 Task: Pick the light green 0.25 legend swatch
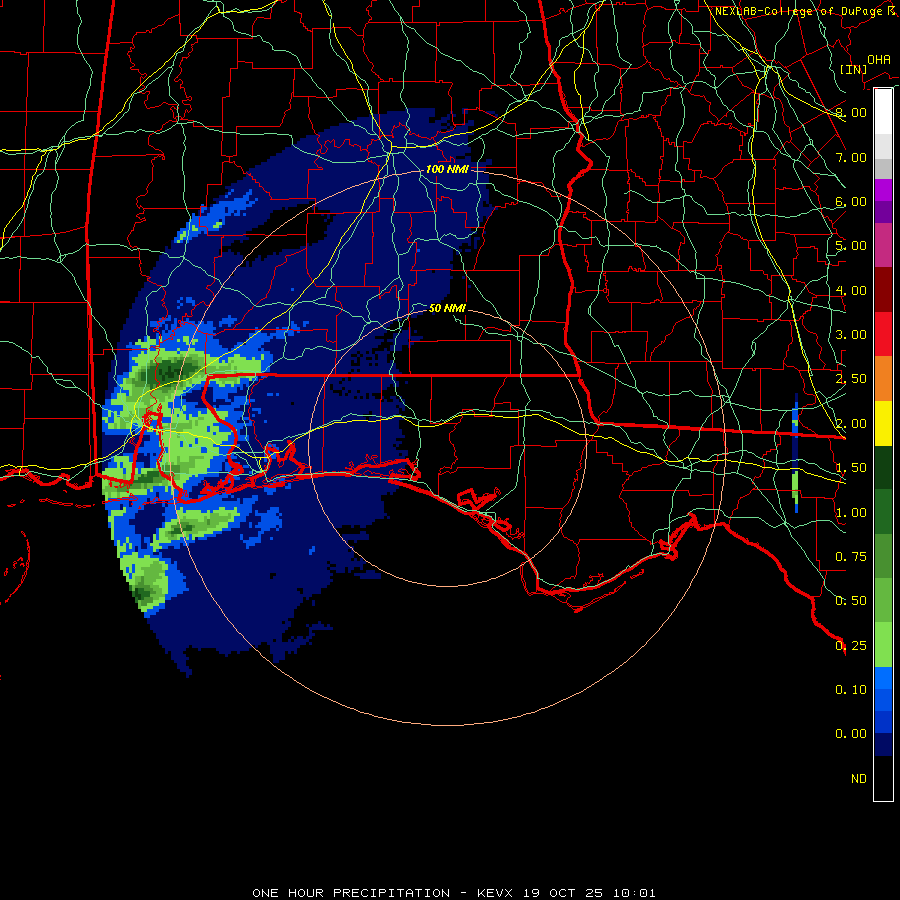pyautogui.click(x=883, y=645)
